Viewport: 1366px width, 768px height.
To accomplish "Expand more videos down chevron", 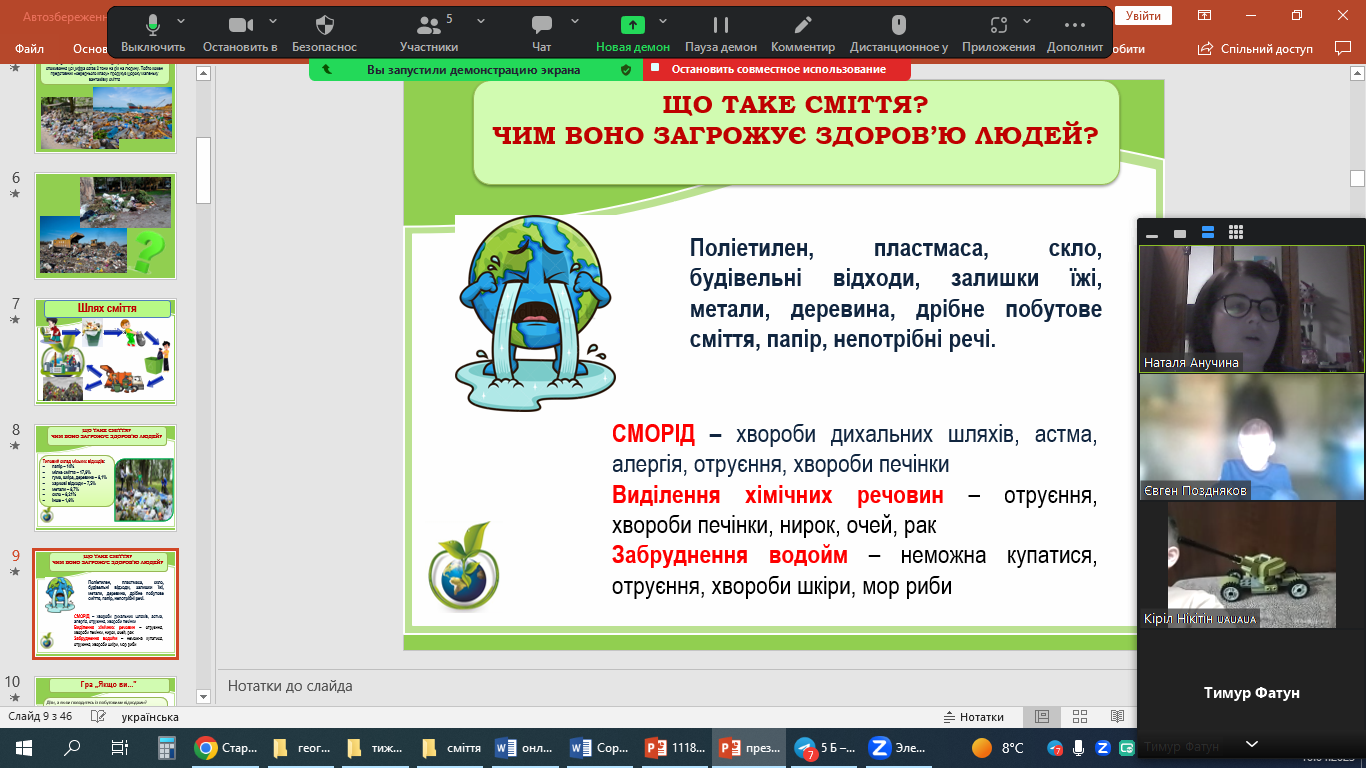I will point(1252,744).
